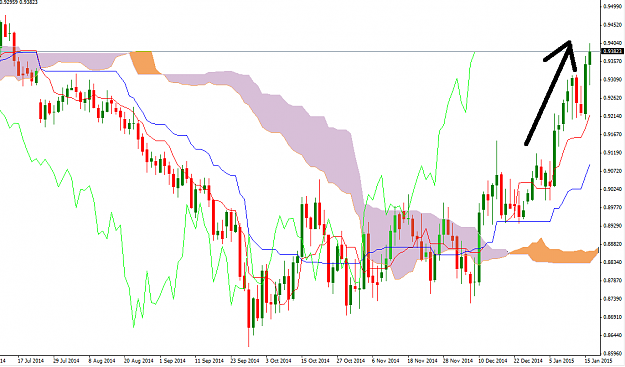This screenshot has height=367, width=625.
Task: Click the current price tag 0.93823
Action: pyautogui.click(x=613, y=51)
